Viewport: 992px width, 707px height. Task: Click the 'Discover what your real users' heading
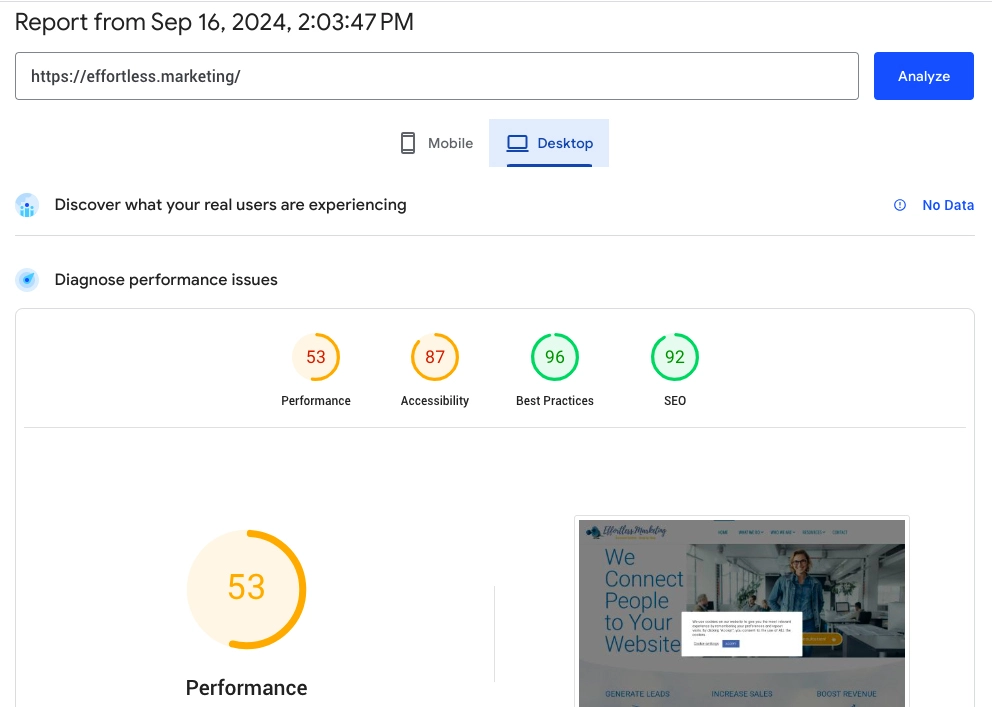click(230, 205)
